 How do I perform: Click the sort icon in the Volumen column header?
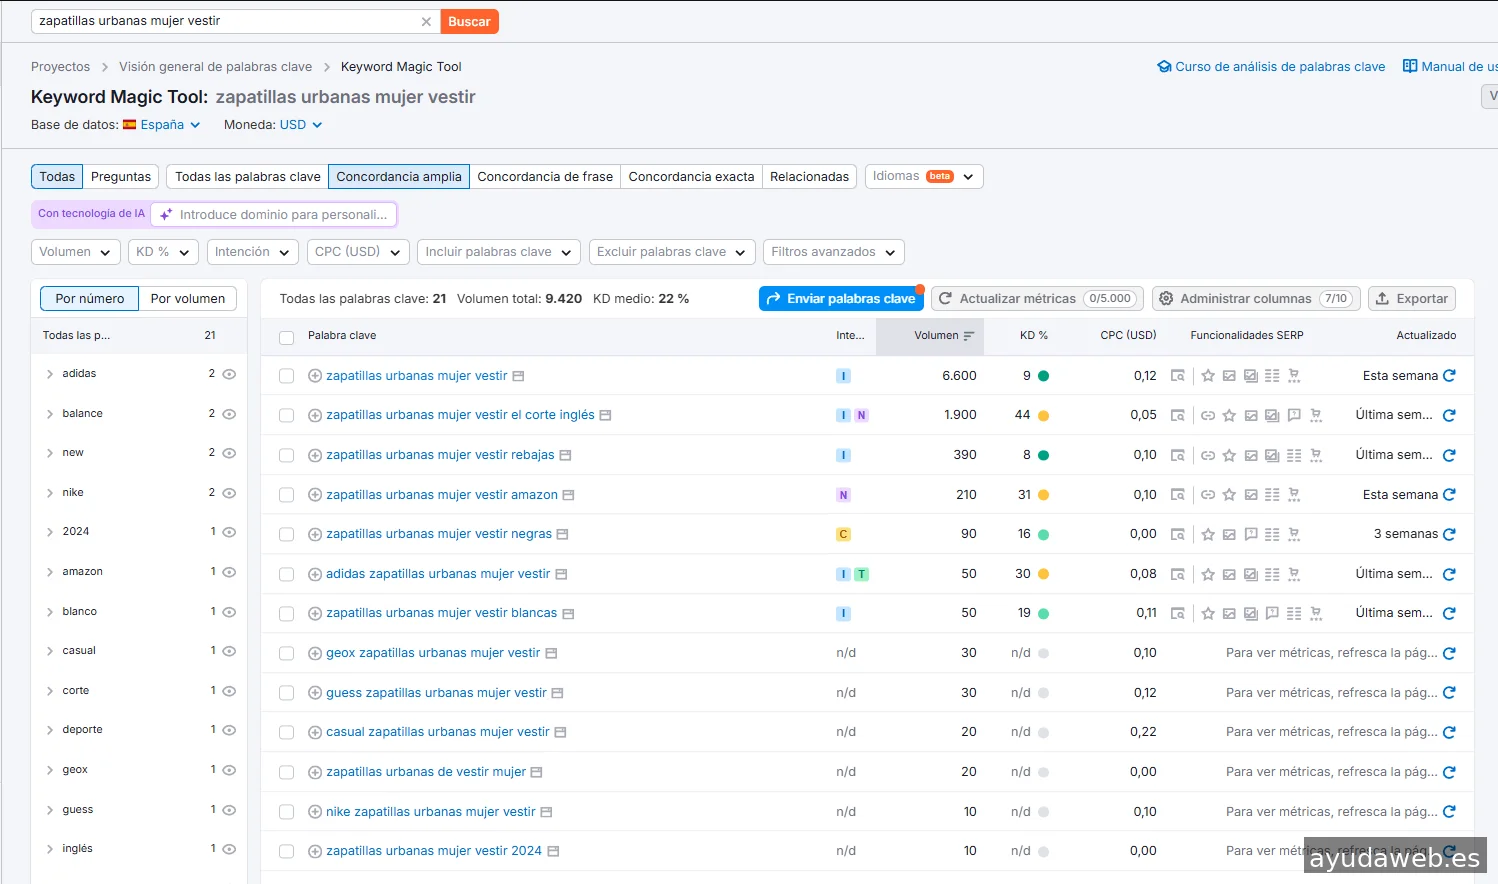pyautogui.click(x=969, y=336)
